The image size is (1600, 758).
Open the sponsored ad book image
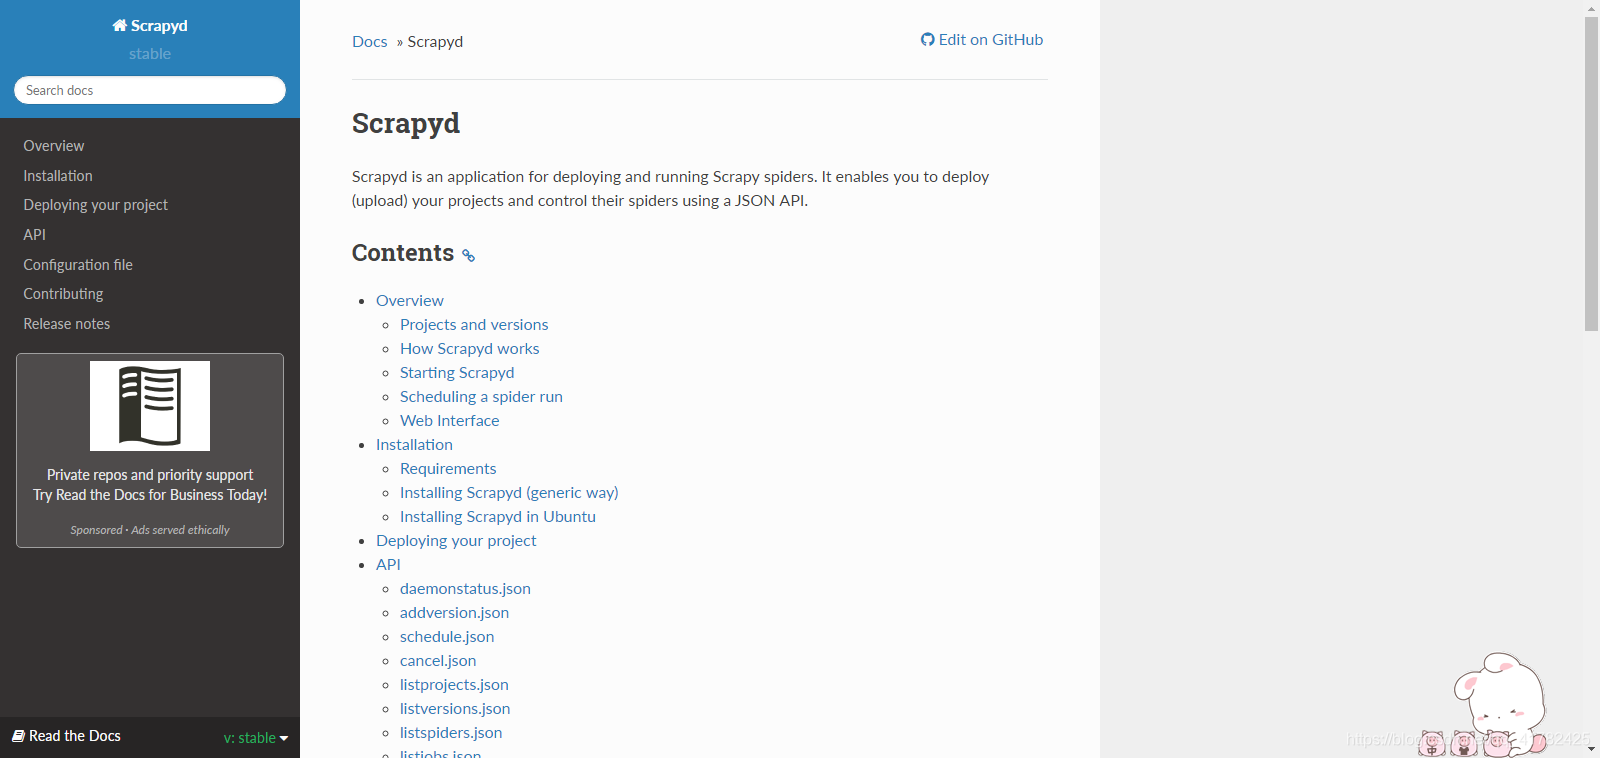click(150, 406)
